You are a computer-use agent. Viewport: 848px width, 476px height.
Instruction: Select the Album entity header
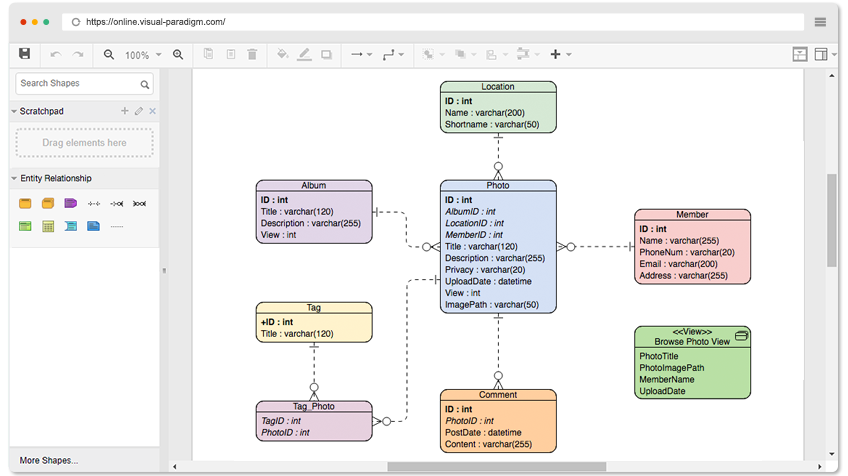[x=314, y=186]
